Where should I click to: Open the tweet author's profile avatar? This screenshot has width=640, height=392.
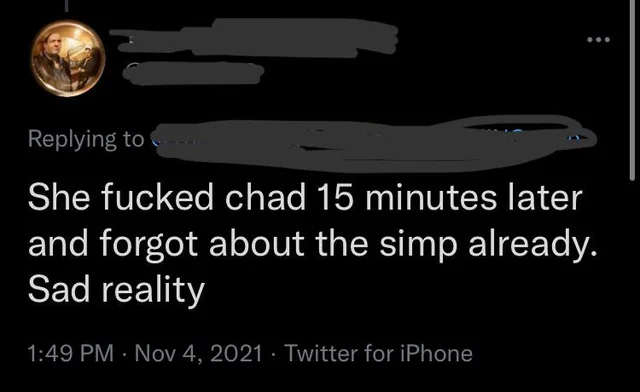pos(68,58)
